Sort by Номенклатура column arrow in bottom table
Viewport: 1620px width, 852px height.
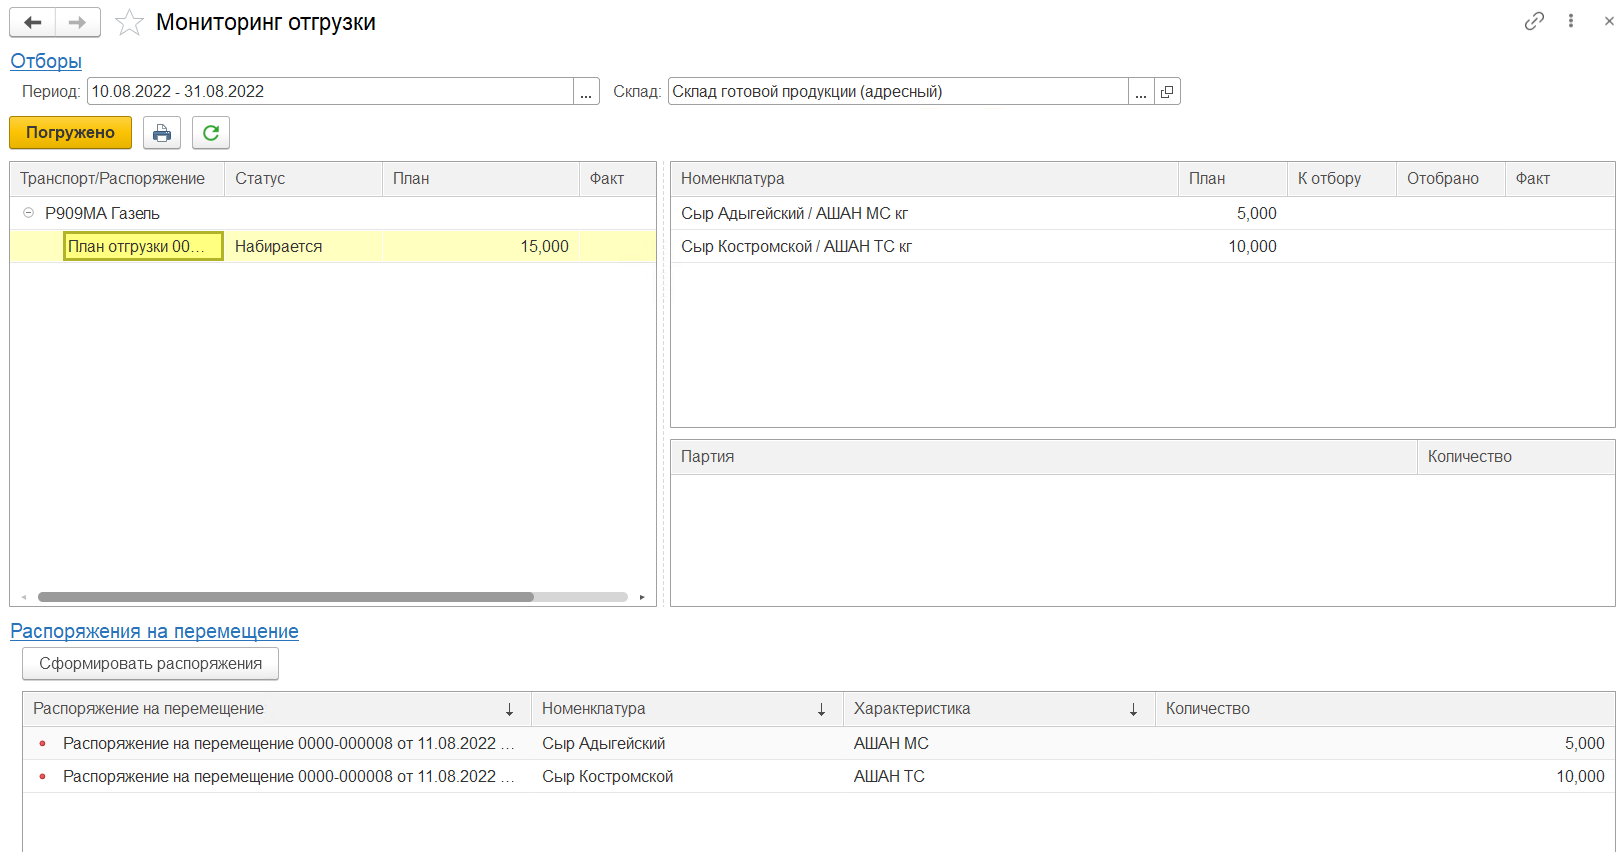tap(821, 709)
